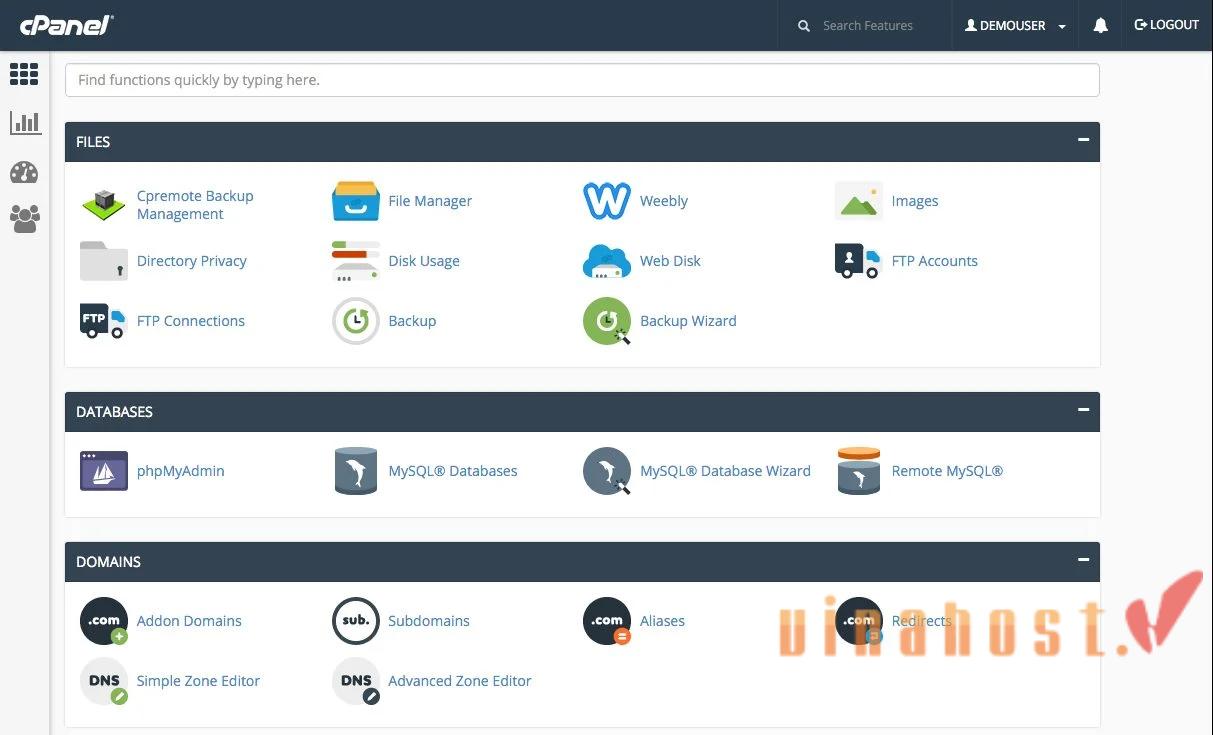Open the Directory Privacy link
The width and height of the screenshot is (1213, 735).
(x=192, y=261)
